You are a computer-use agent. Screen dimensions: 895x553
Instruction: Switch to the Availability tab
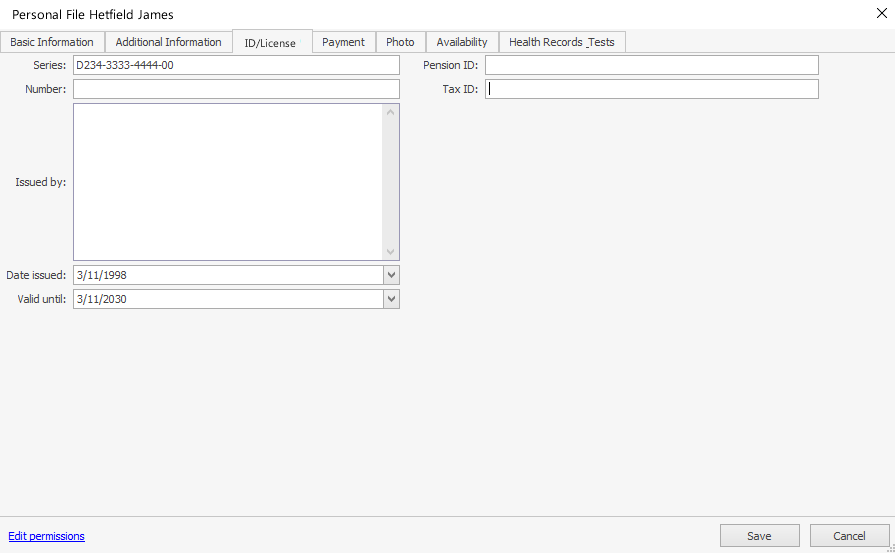[462, 42]
